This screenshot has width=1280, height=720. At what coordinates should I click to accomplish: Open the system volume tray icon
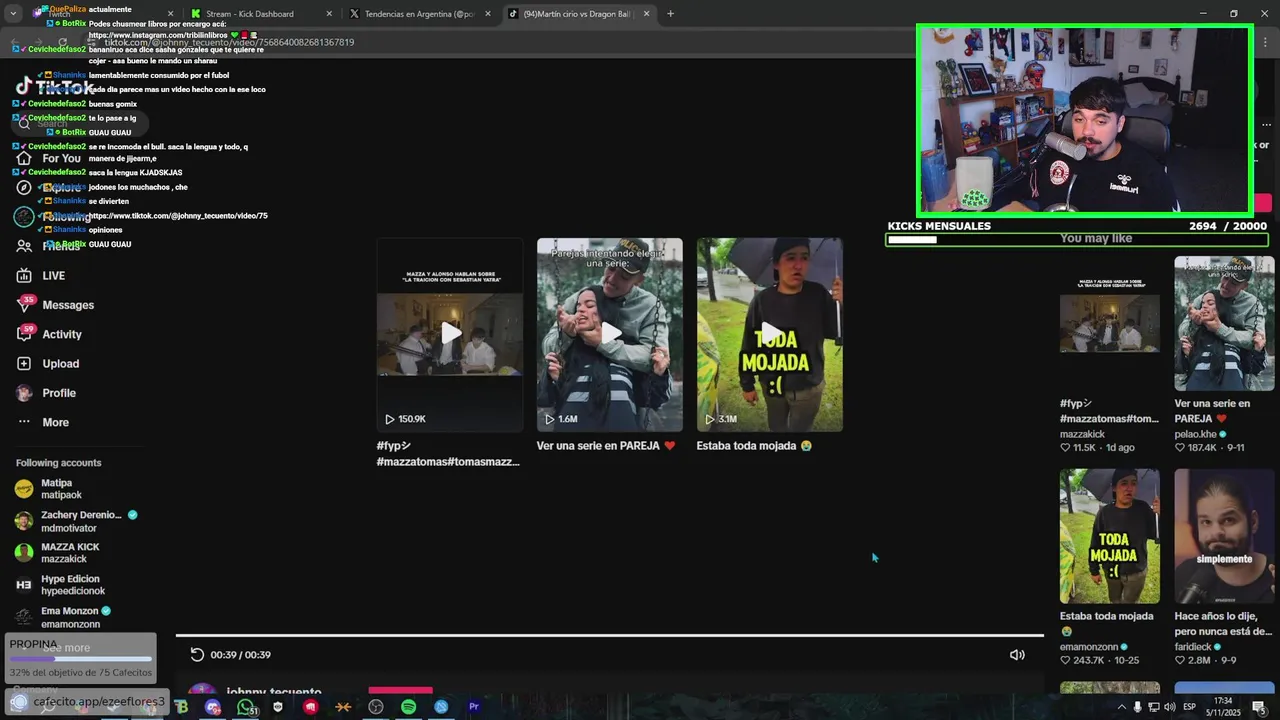1170,707
